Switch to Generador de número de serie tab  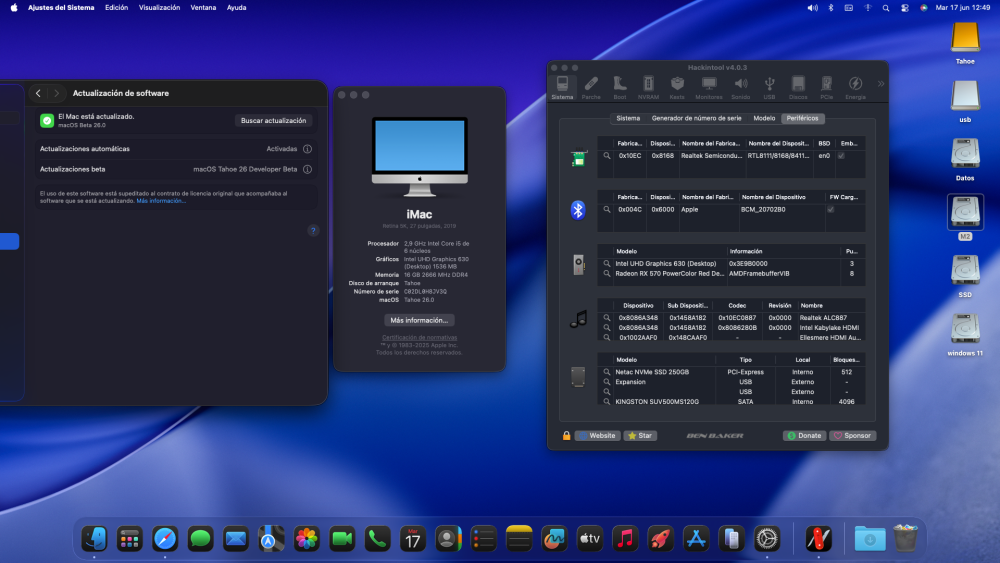pos(696,118)
